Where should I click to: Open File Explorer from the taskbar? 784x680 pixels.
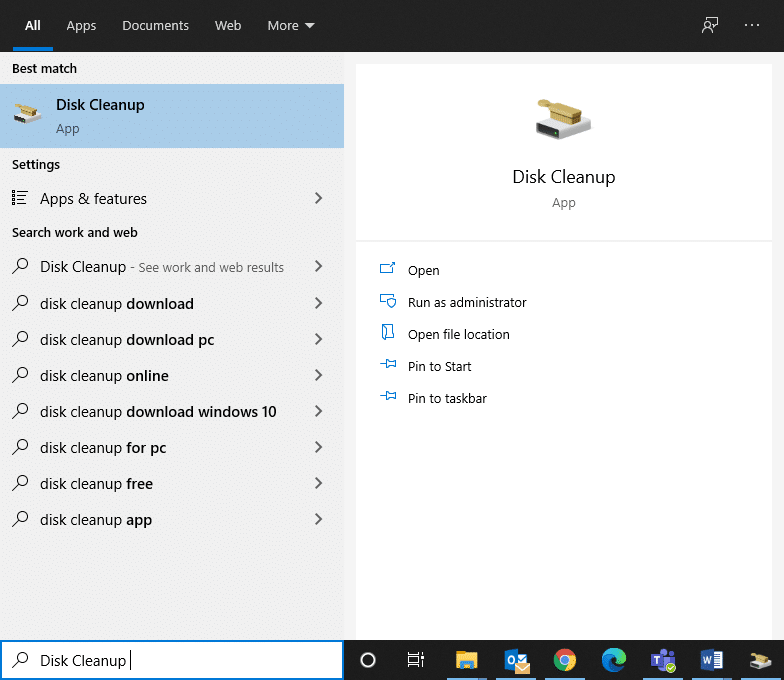pyautogui.click(x=466, y=660)
